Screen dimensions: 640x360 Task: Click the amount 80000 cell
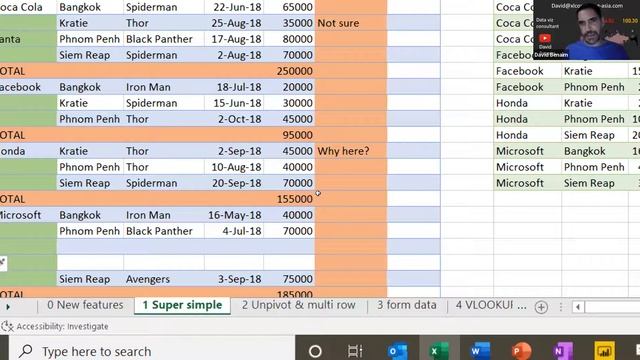[289, 39]
